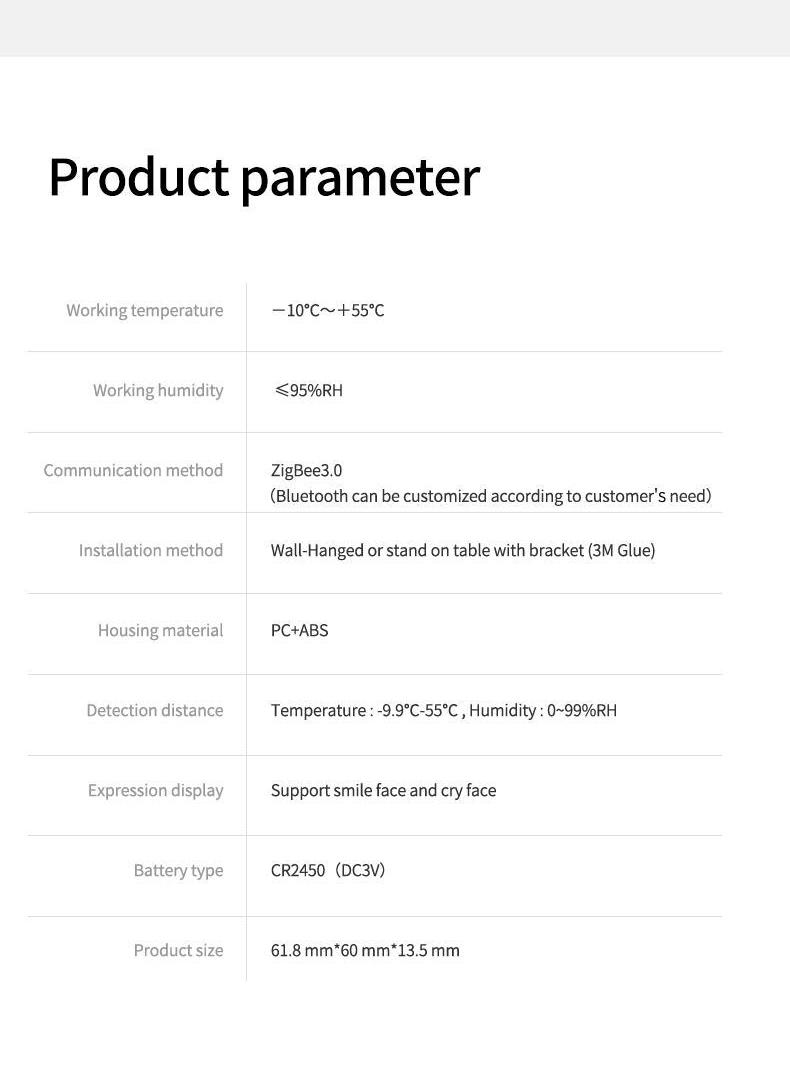
Task: Click the ≤95%RH humidity value
Action: pos(308,390)
